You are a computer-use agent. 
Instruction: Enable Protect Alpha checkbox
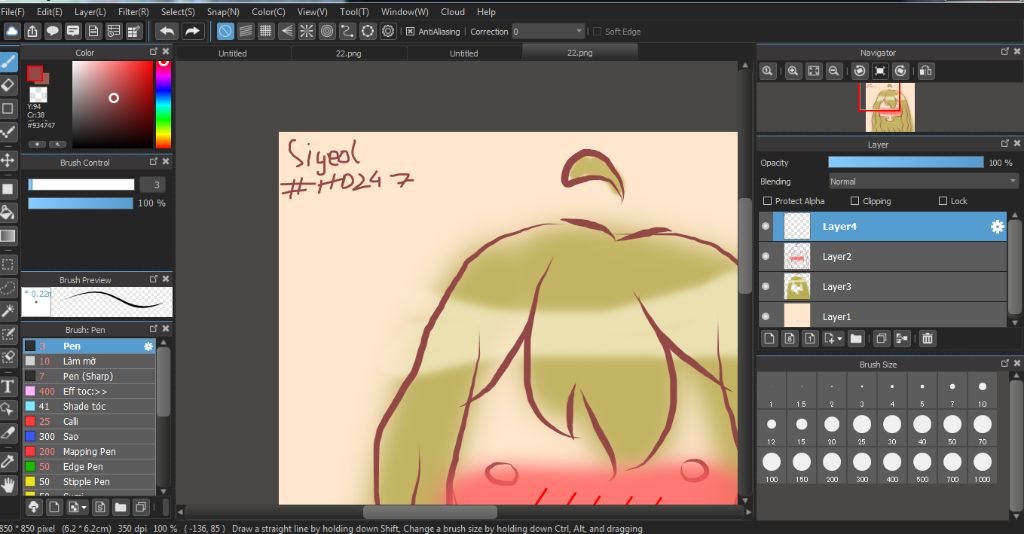[x=767, y=201]
